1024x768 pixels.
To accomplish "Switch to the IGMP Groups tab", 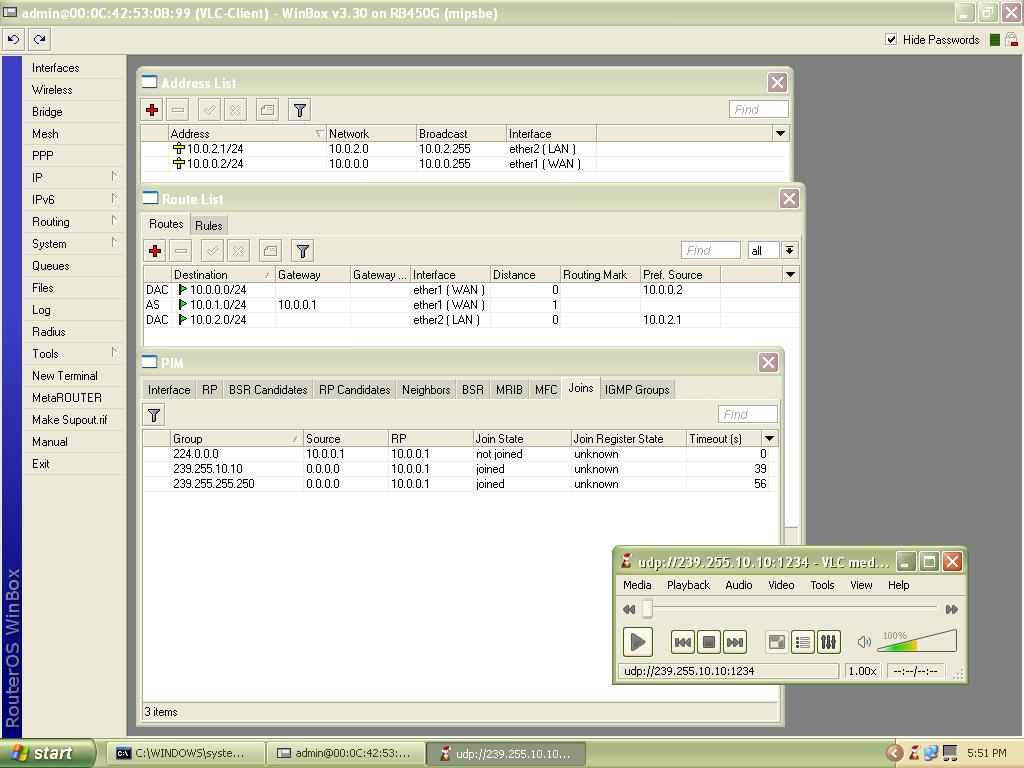I will click(636, 390).
